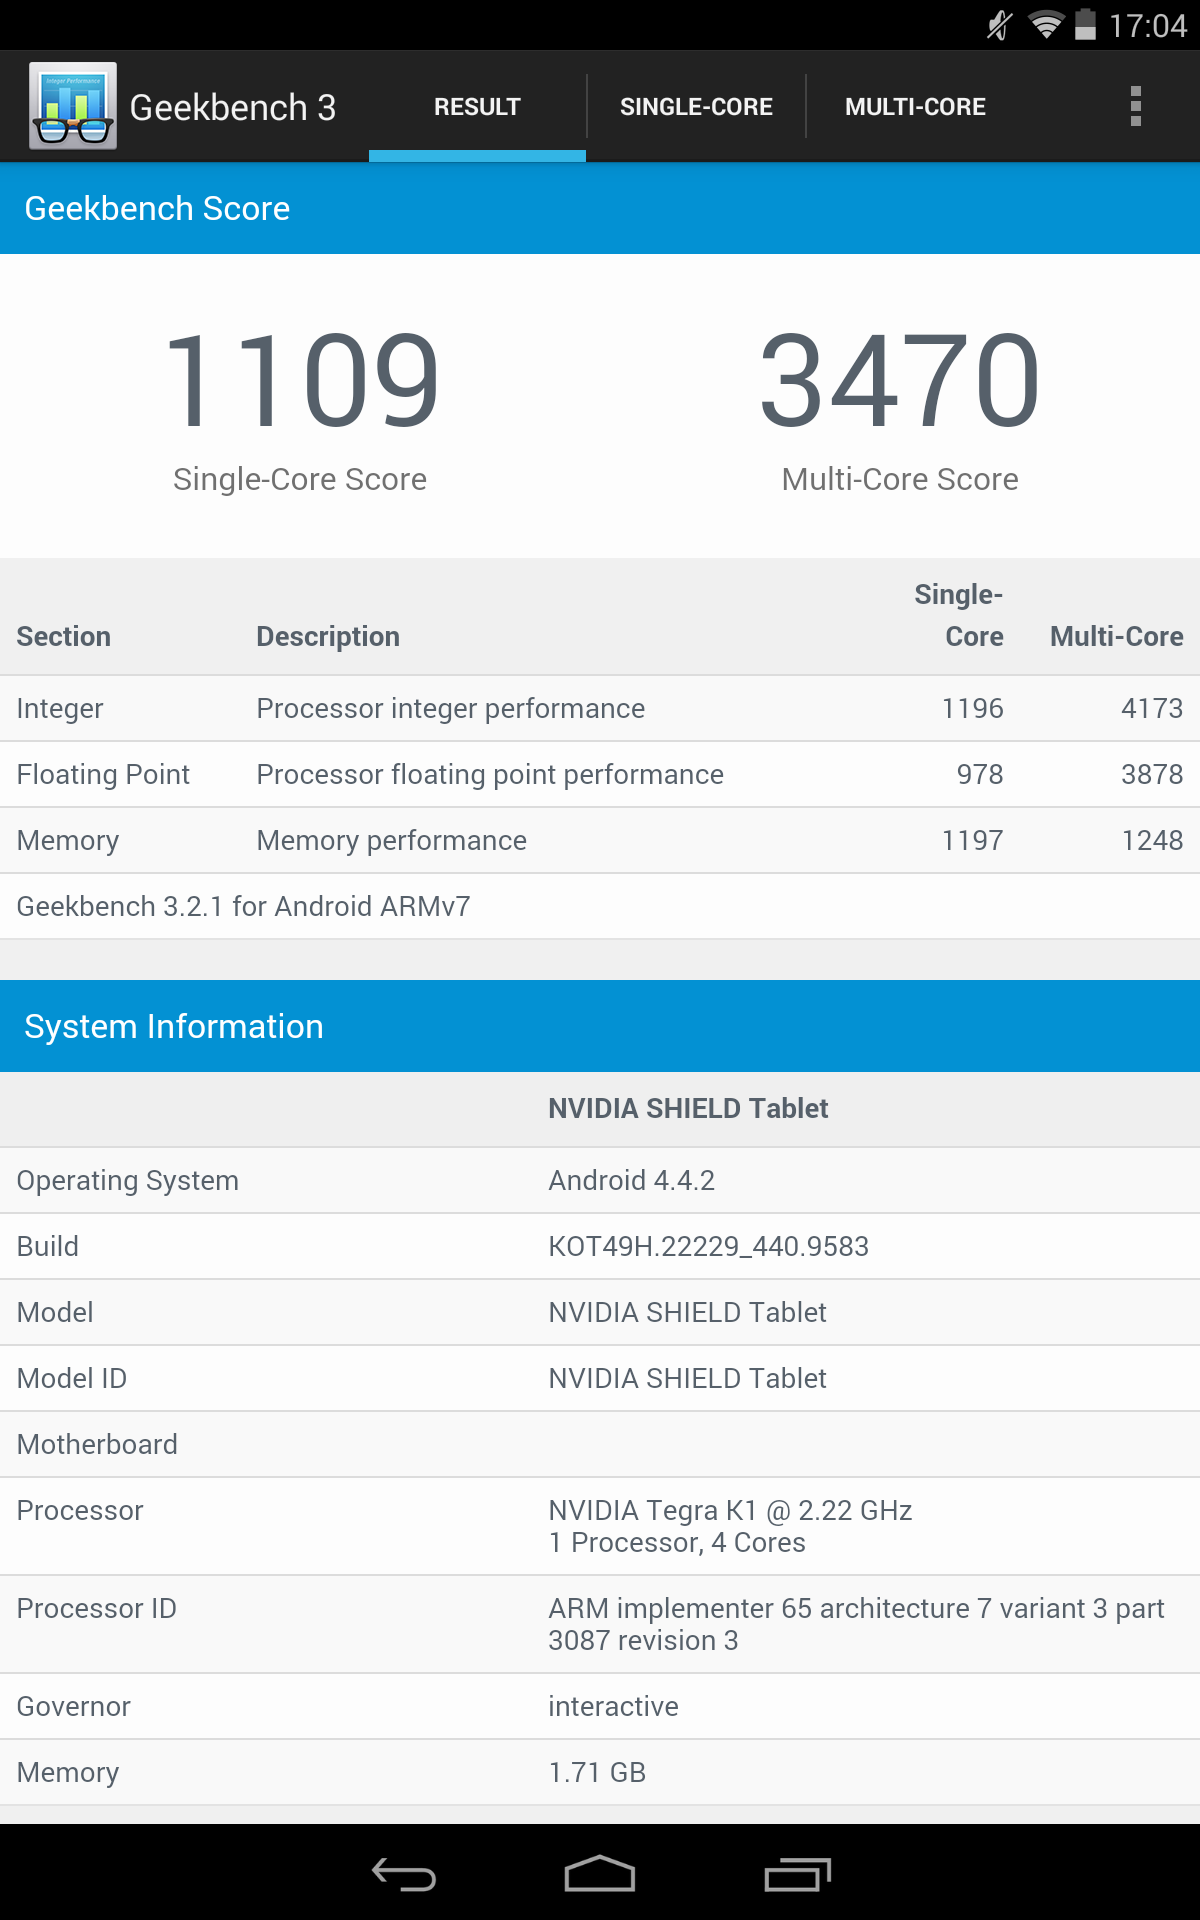Tap the Android back navigation button
The width and height of the screenshot is (1200, 1920).
[x=404, y=1874]
